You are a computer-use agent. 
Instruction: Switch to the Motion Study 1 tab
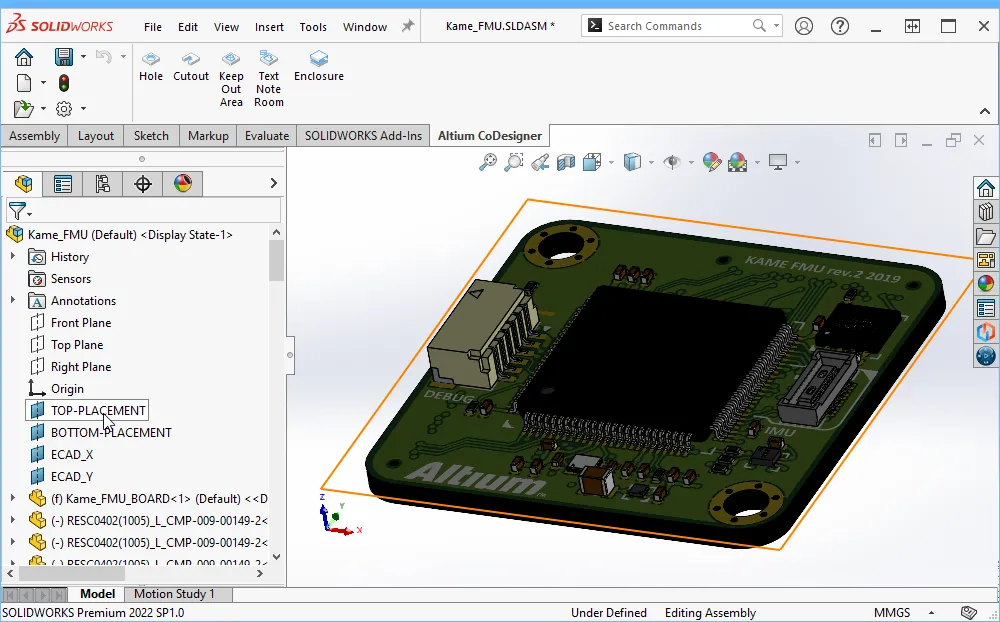click(x=174, y=594)
